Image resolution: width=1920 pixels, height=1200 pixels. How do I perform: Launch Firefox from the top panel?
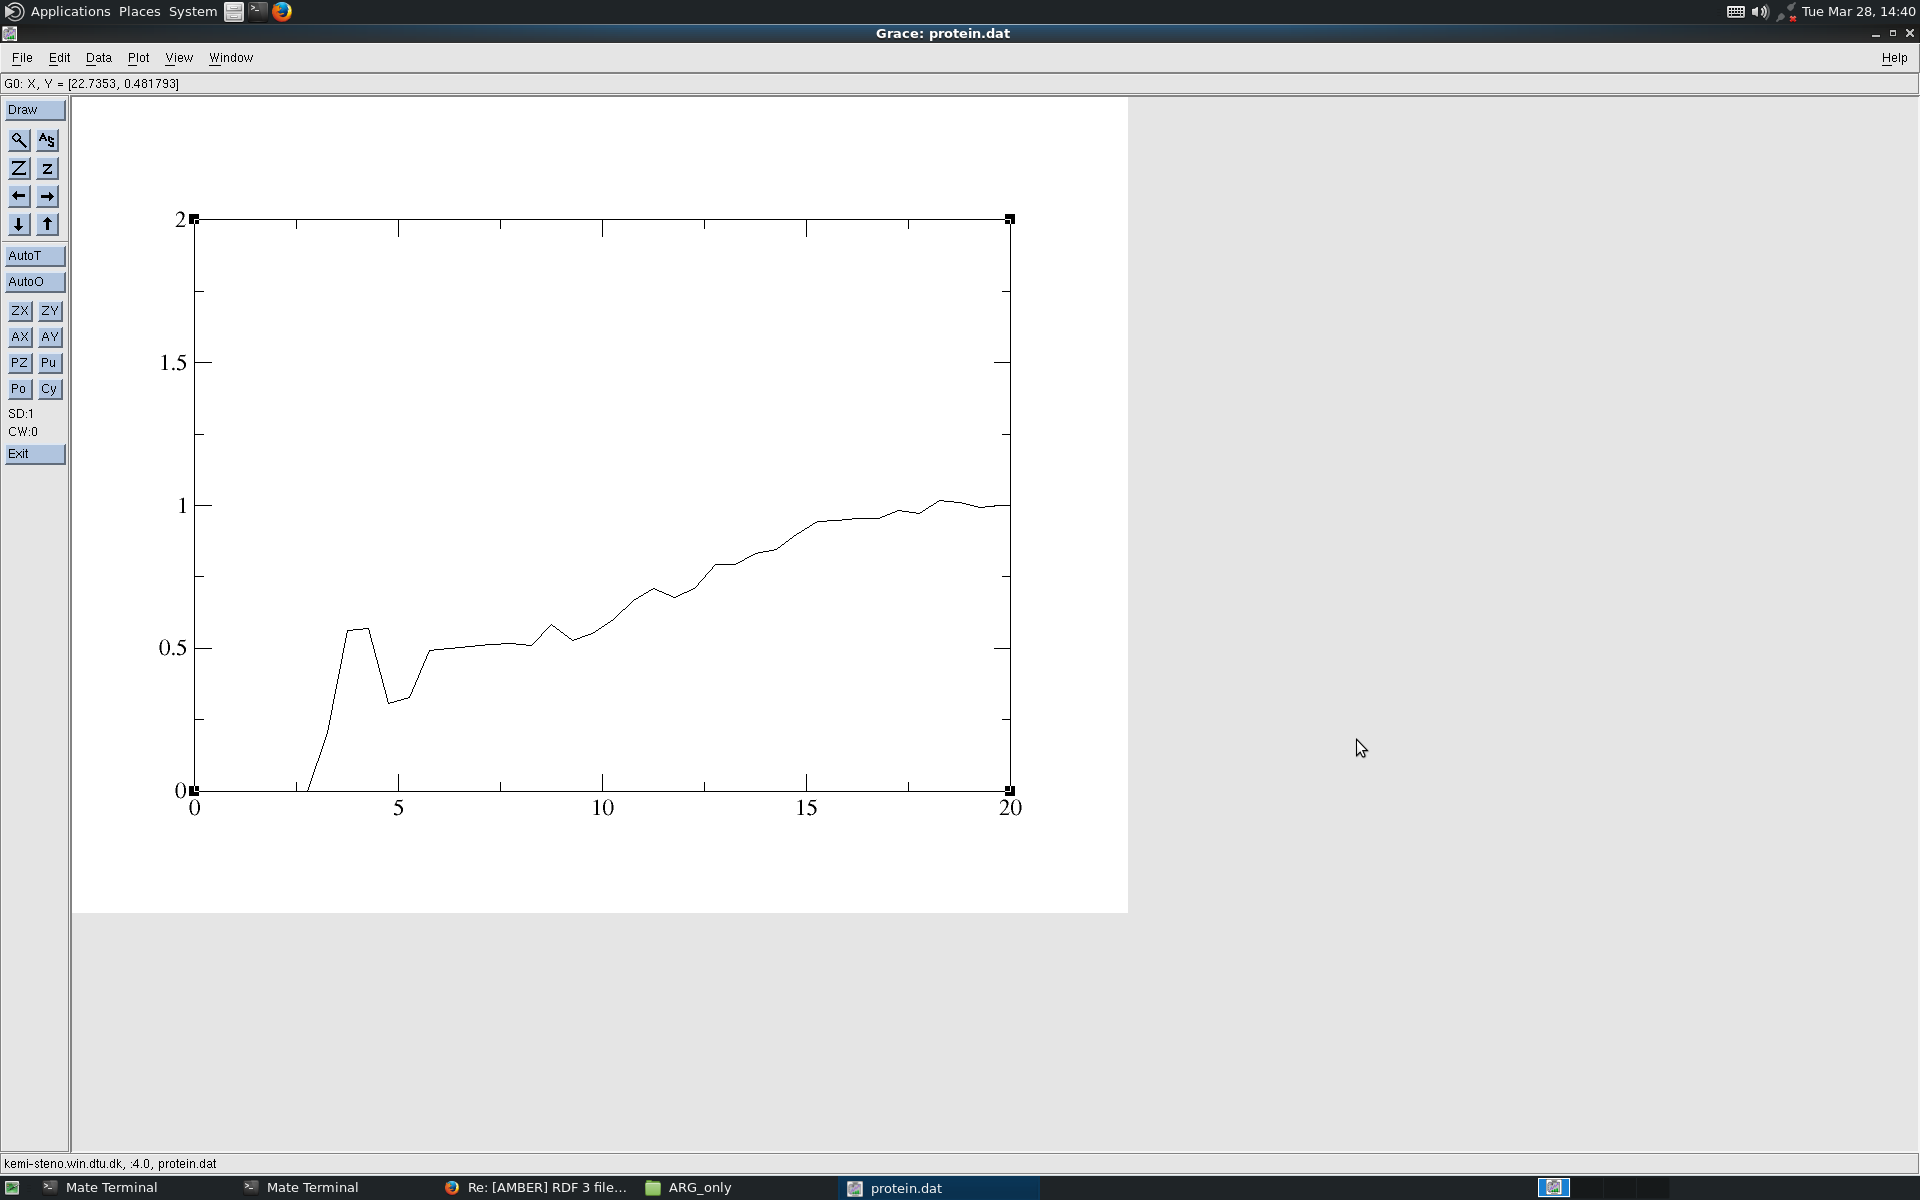pos(282,12)
